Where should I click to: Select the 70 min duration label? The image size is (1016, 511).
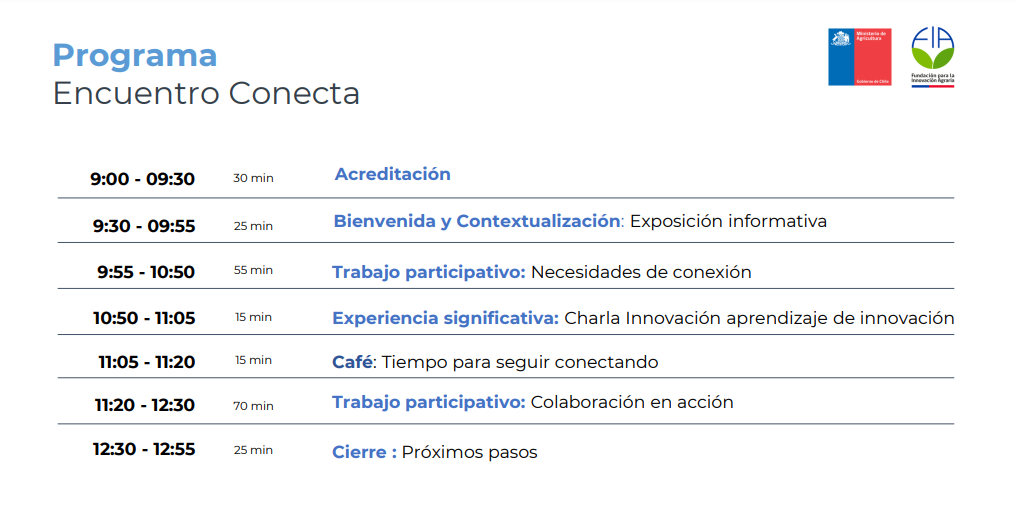pos(253,406)
